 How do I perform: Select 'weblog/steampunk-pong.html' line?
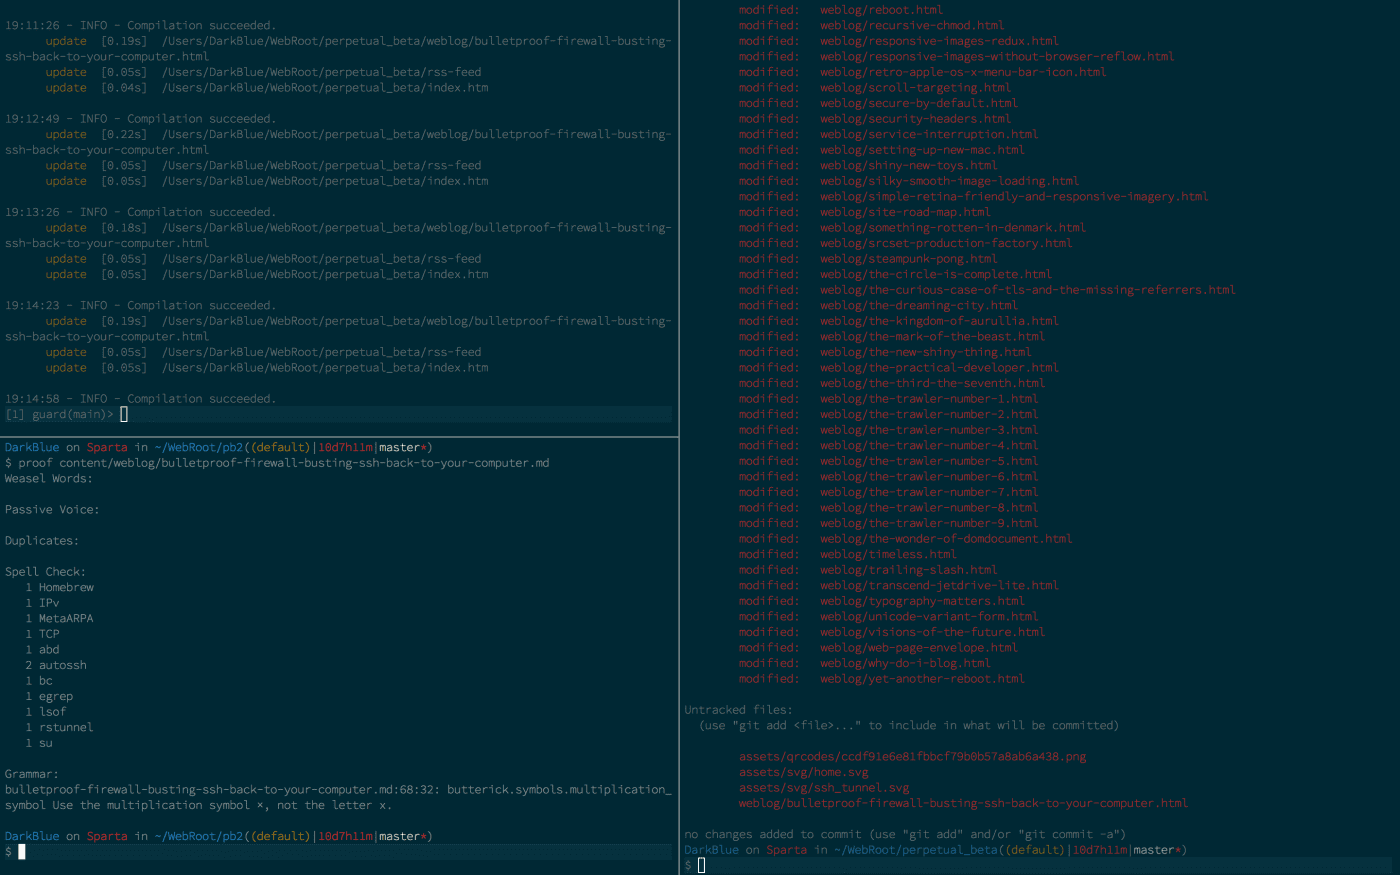click(x=909, y=259)
